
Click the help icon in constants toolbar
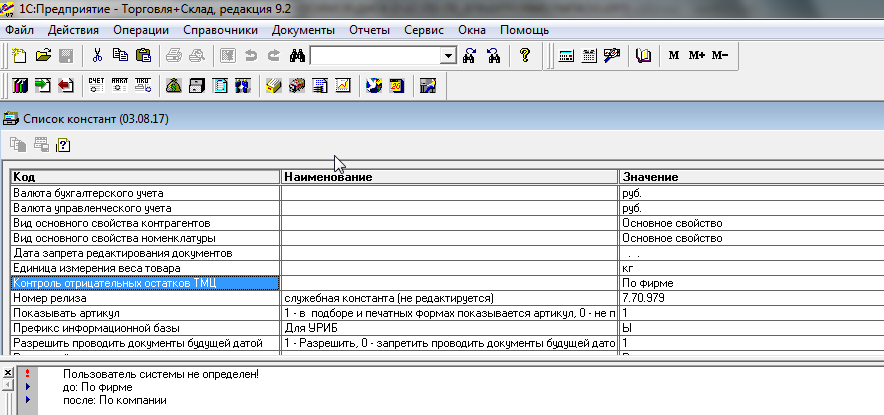[63, 145]
